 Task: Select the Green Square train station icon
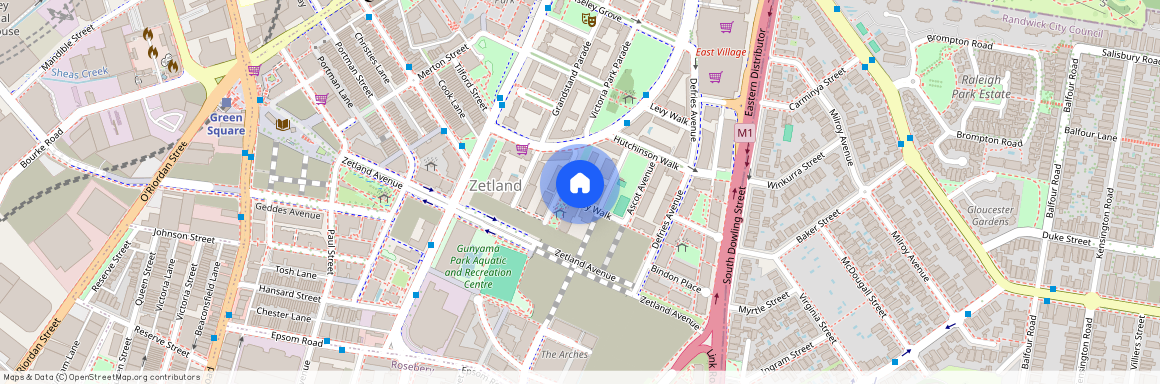[226, 103]
